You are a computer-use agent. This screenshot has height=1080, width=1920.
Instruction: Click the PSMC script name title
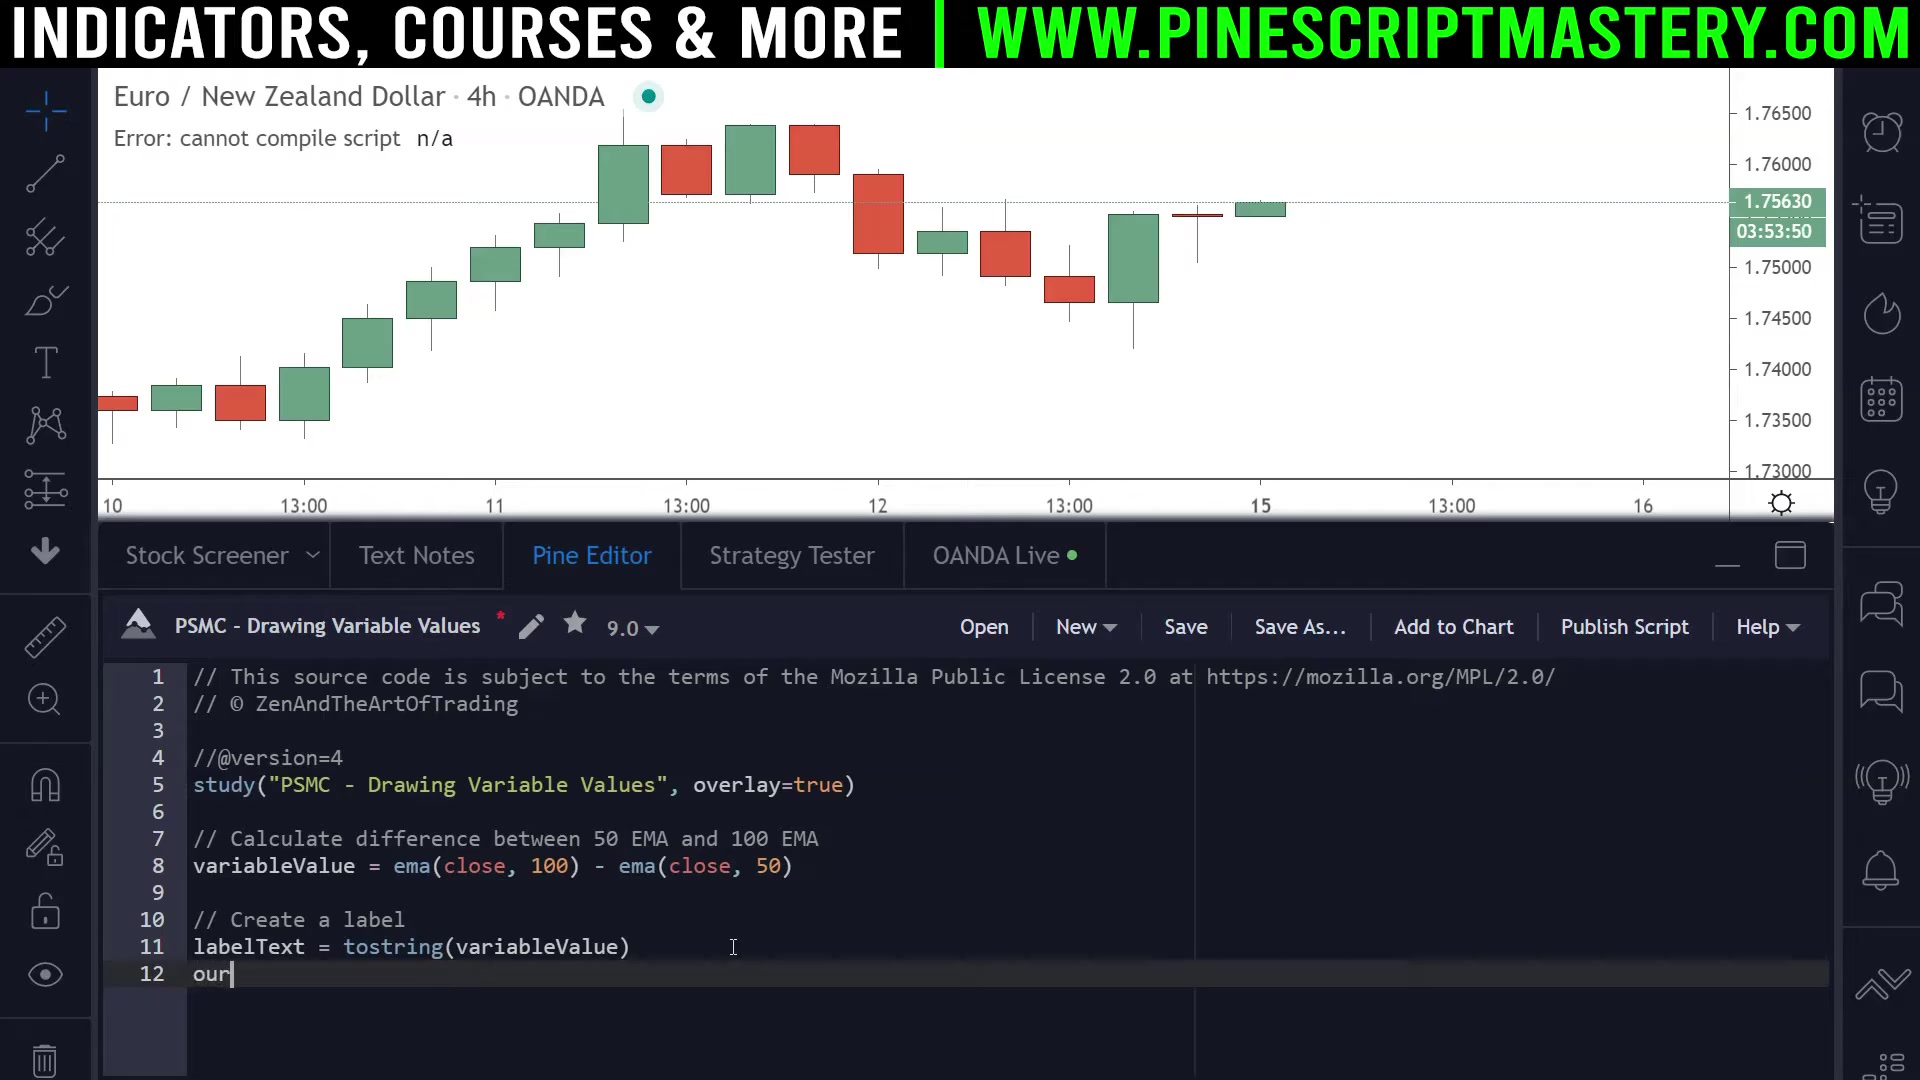tap(327, 626)
